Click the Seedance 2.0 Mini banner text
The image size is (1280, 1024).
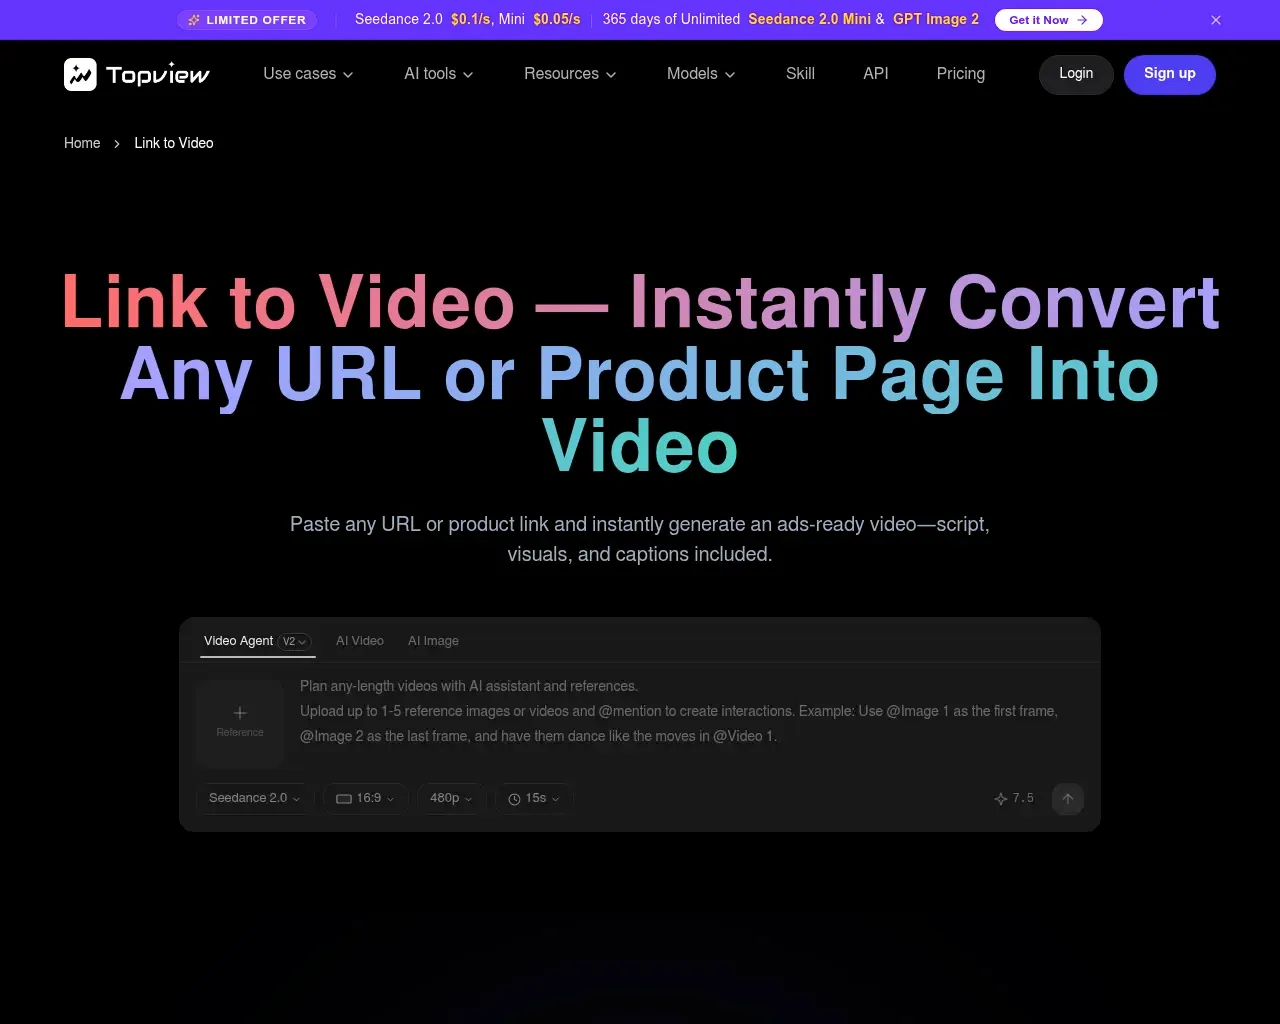pos(809,19)
